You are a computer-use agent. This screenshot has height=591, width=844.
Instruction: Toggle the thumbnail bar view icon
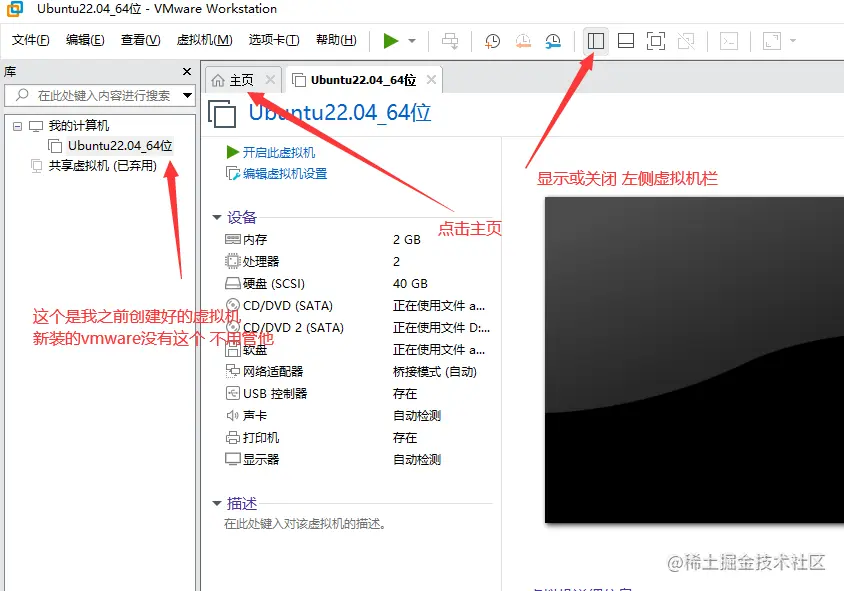pos(625,41)
